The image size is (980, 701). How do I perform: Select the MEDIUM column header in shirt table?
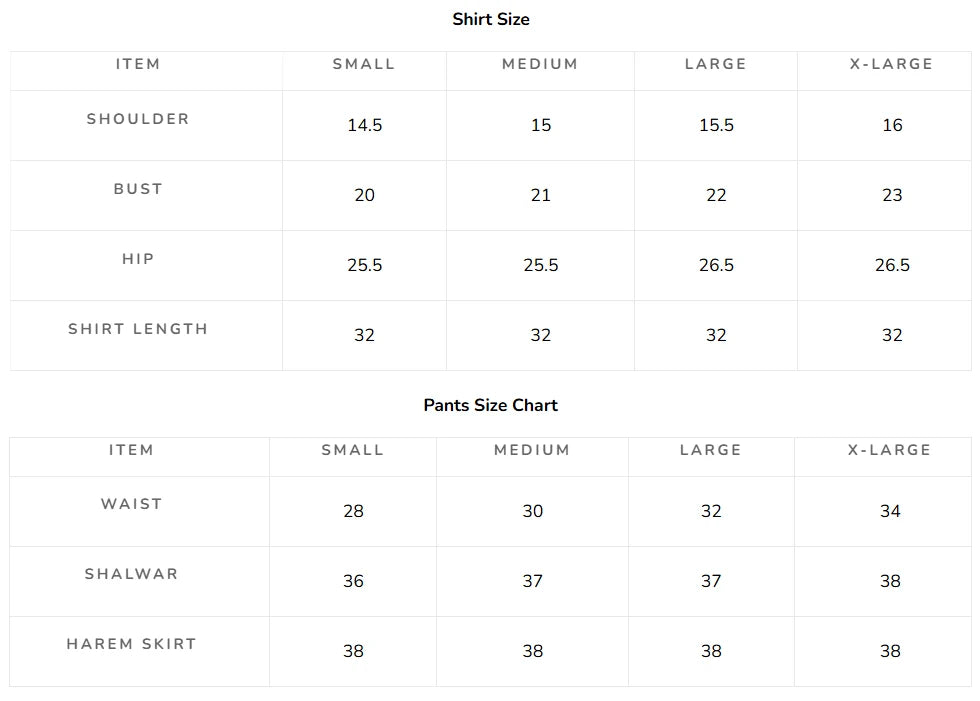tap(540, 64)
